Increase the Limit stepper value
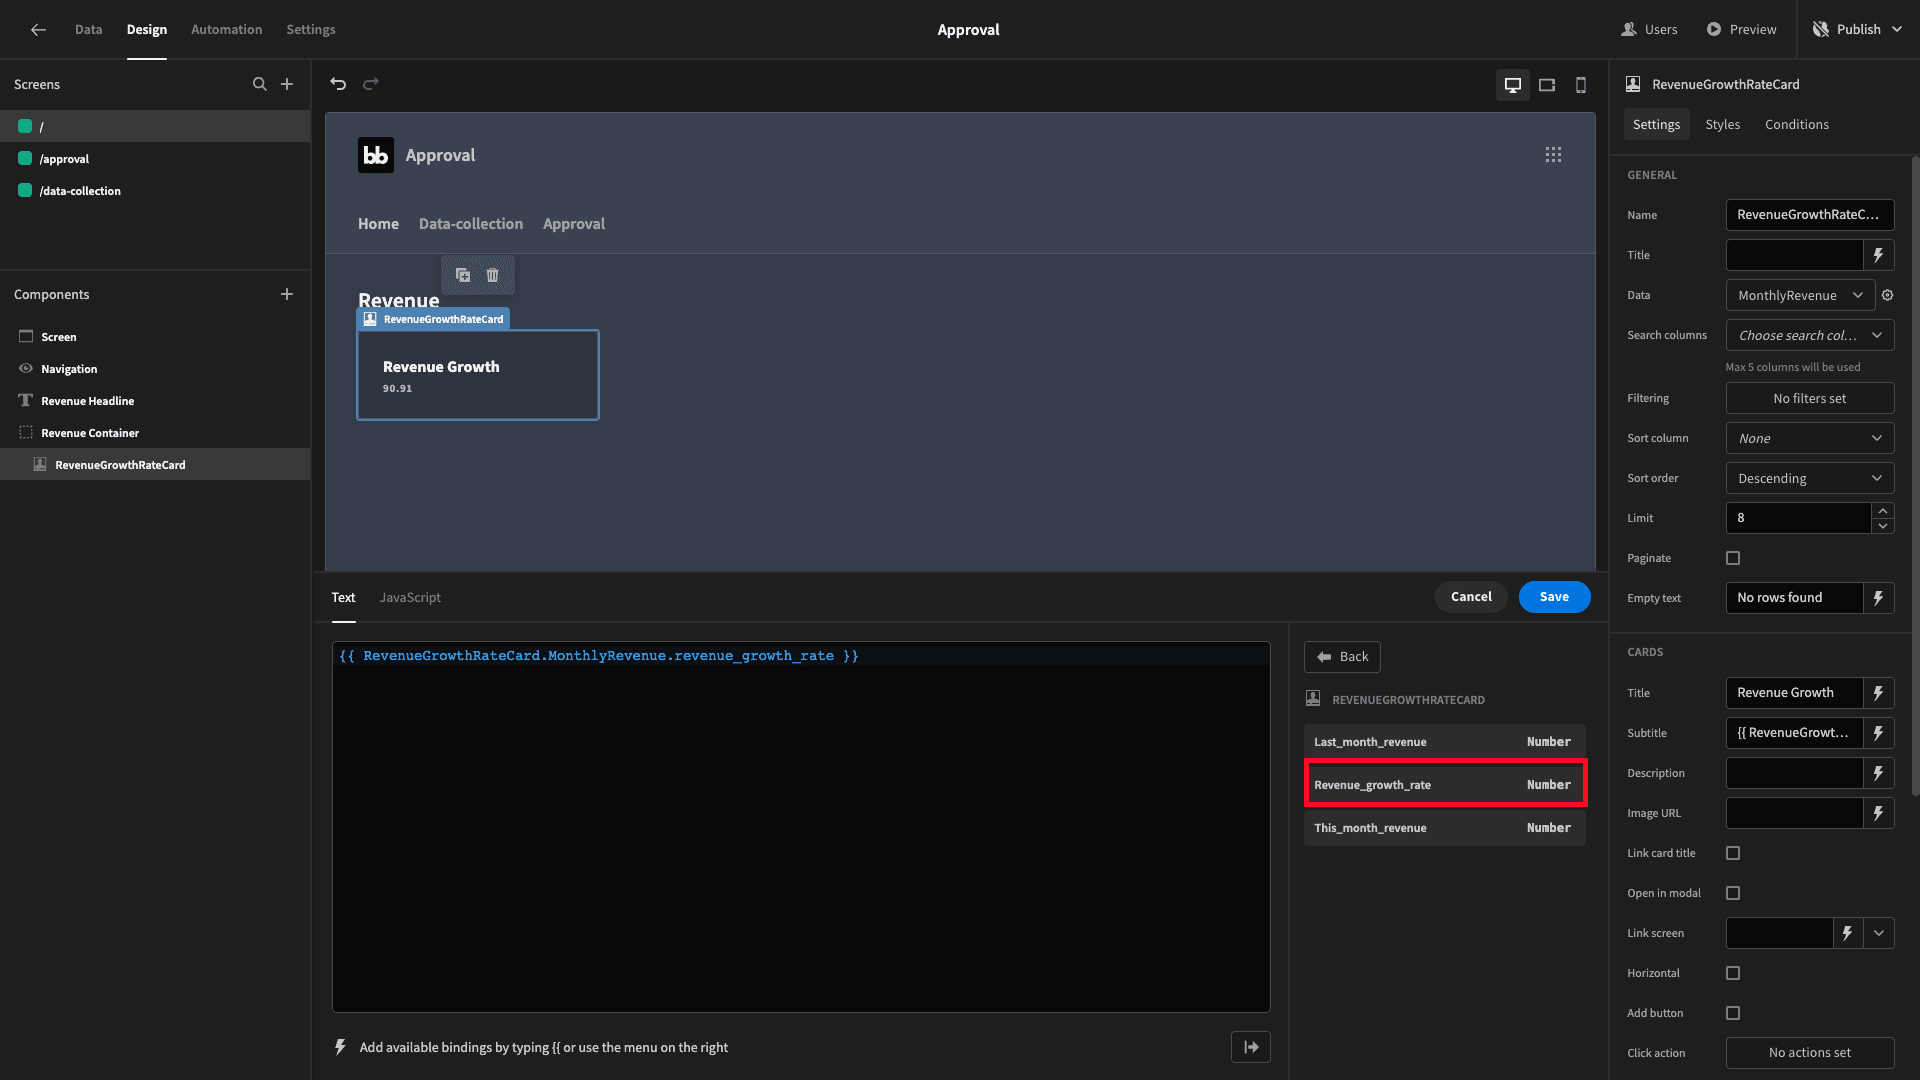The height and width of the screenshot is (1080, 1920). [x=1883, y=511]
